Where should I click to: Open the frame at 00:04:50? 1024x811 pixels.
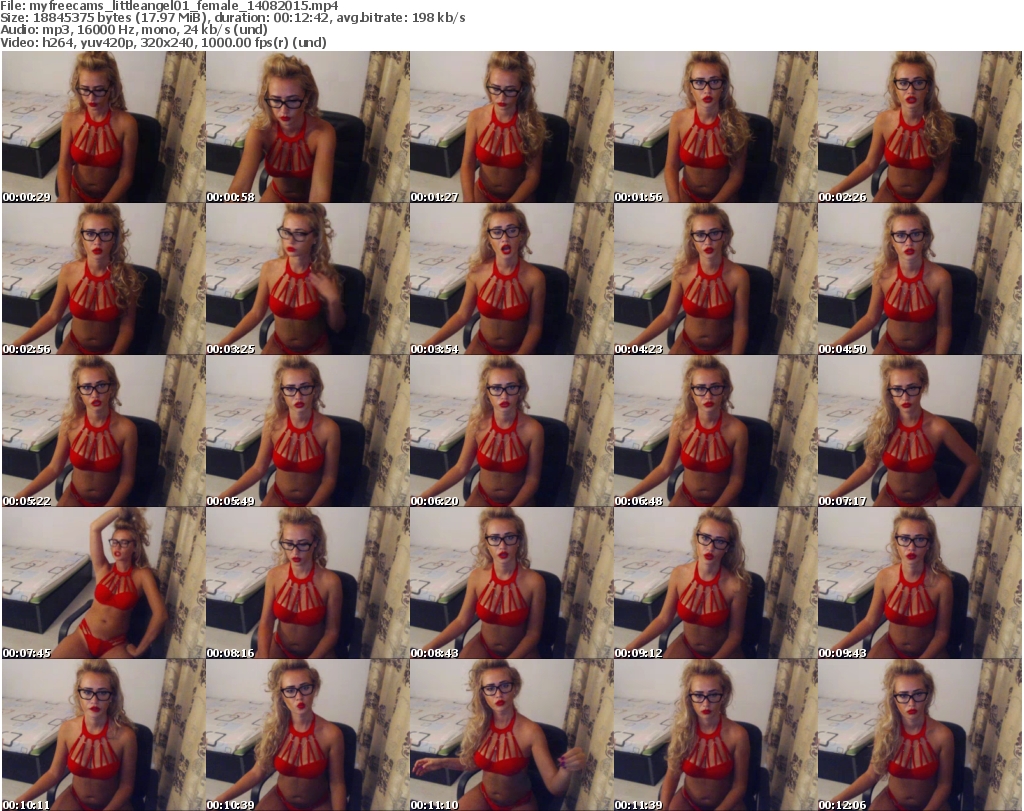click(920, 279)
